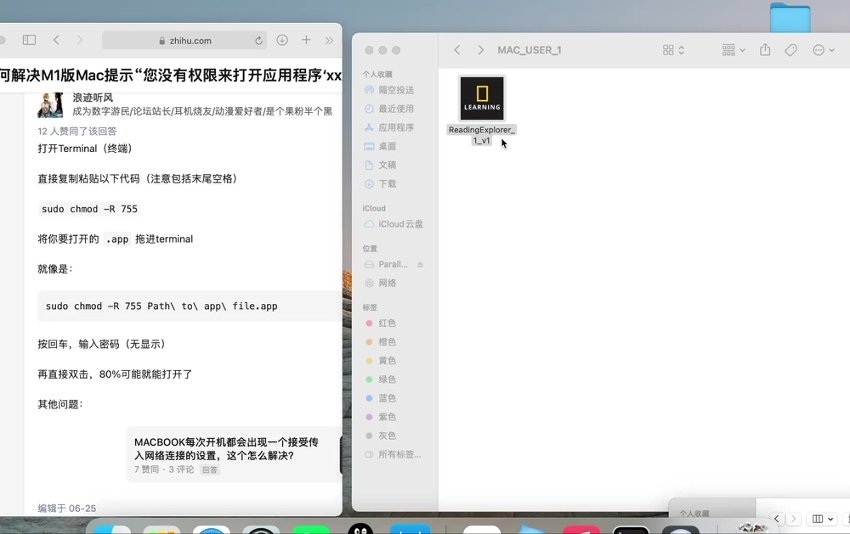850x534 pixels.
Task: Open the author name 浪迹听风
Action: (x=93, y=98)
